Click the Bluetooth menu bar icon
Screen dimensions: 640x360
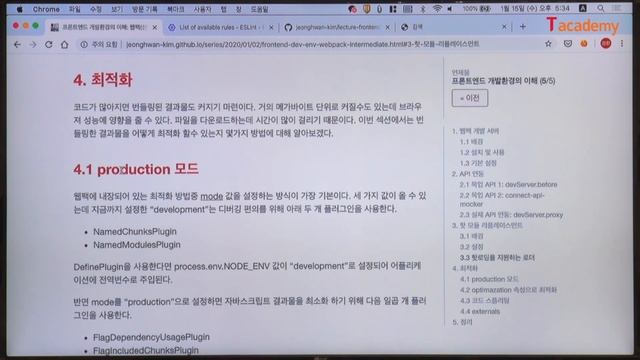(422, 9)
